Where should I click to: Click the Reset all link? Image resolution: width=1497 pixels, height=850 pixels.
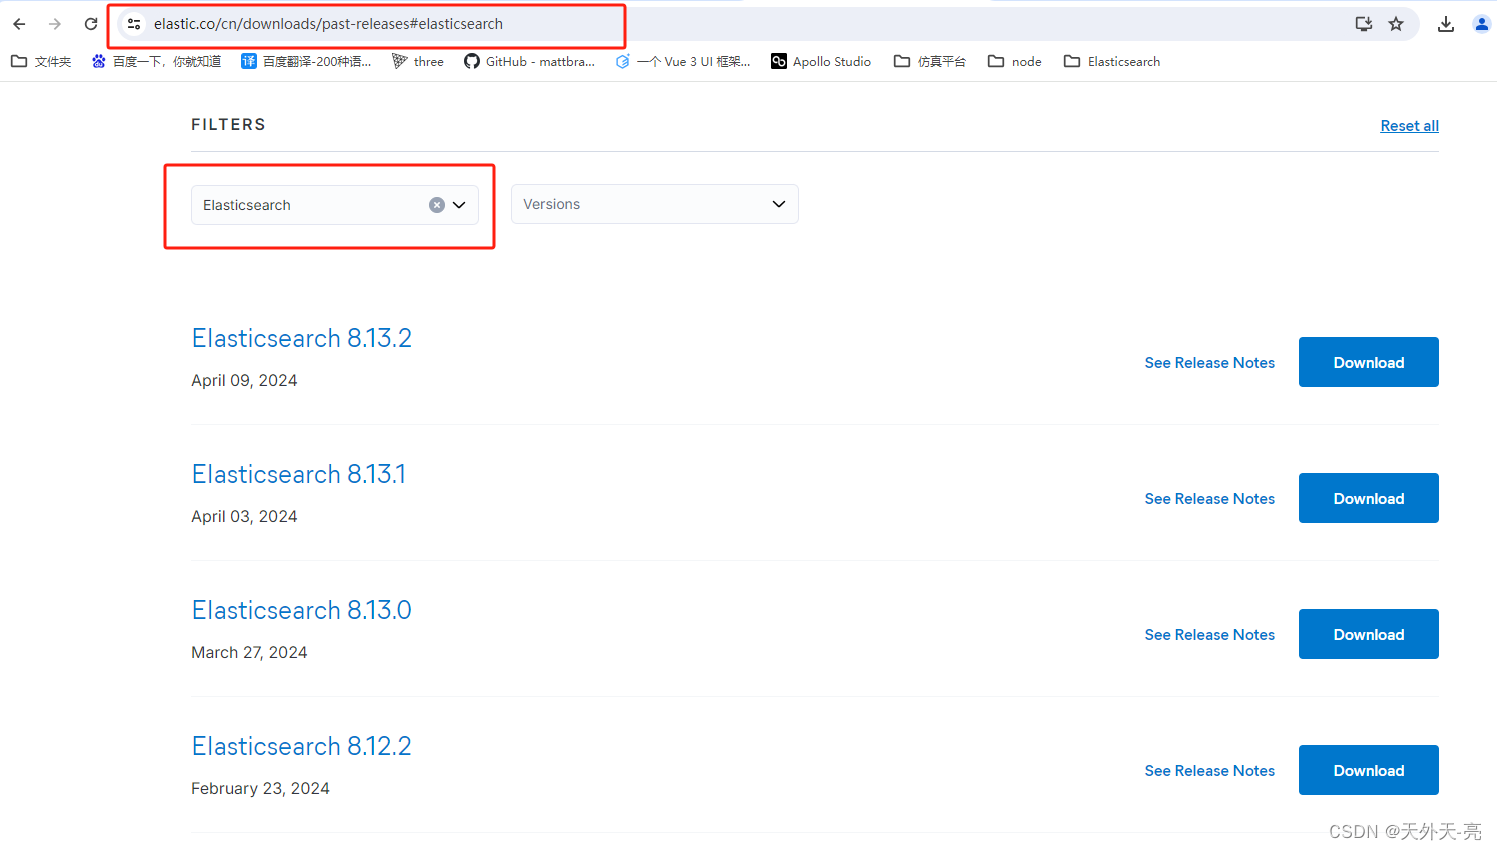tap(1410, 126)
